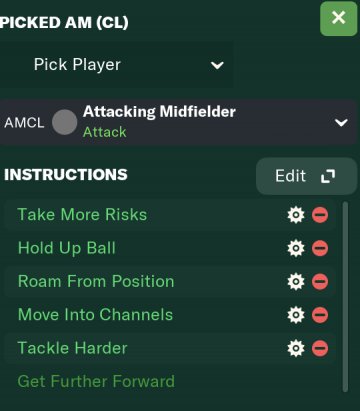Click the Edit instructions button
The height and width of the screenshot is (411, 360).
pos(306,176)
